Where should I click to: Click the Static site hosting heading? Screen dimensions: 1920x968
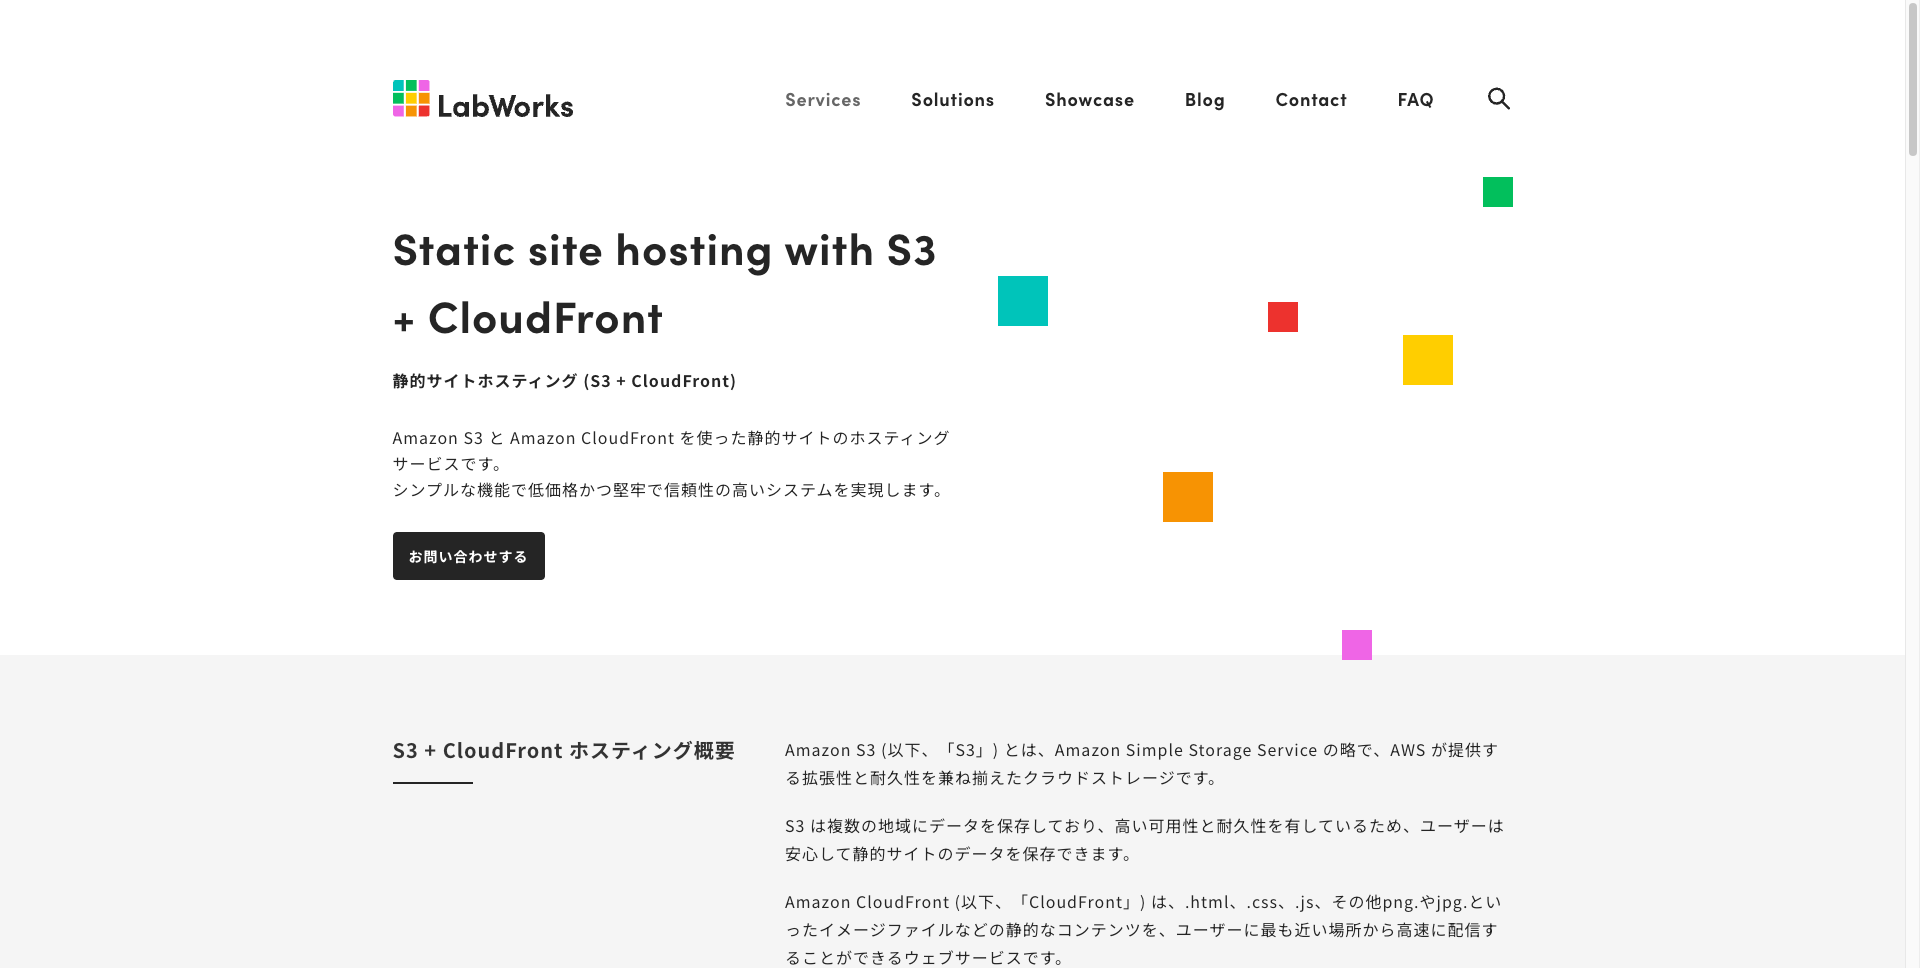pos(664,284)
